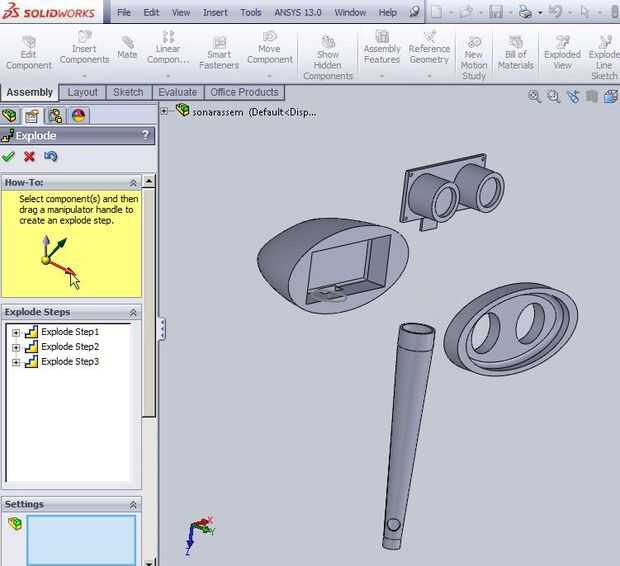Click the SolidWorks menu pin icon
This screenshot has width=620, height=566.
[414, 12]
